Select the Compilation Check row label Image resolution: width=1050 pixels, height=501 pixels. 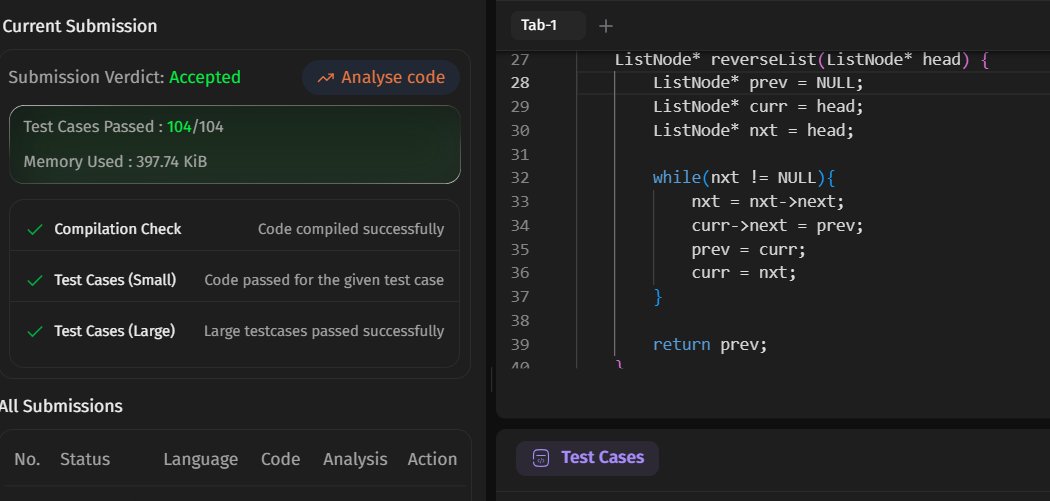tap(118, 229)
